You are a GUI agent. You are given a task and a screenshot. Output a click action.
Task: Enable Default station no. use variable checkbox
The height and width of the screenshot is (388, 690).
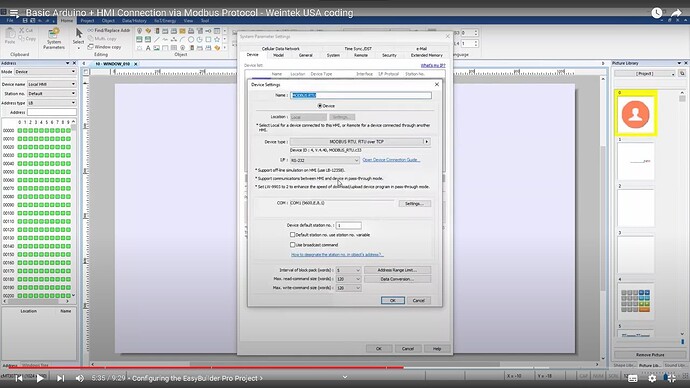click(292, 235)
